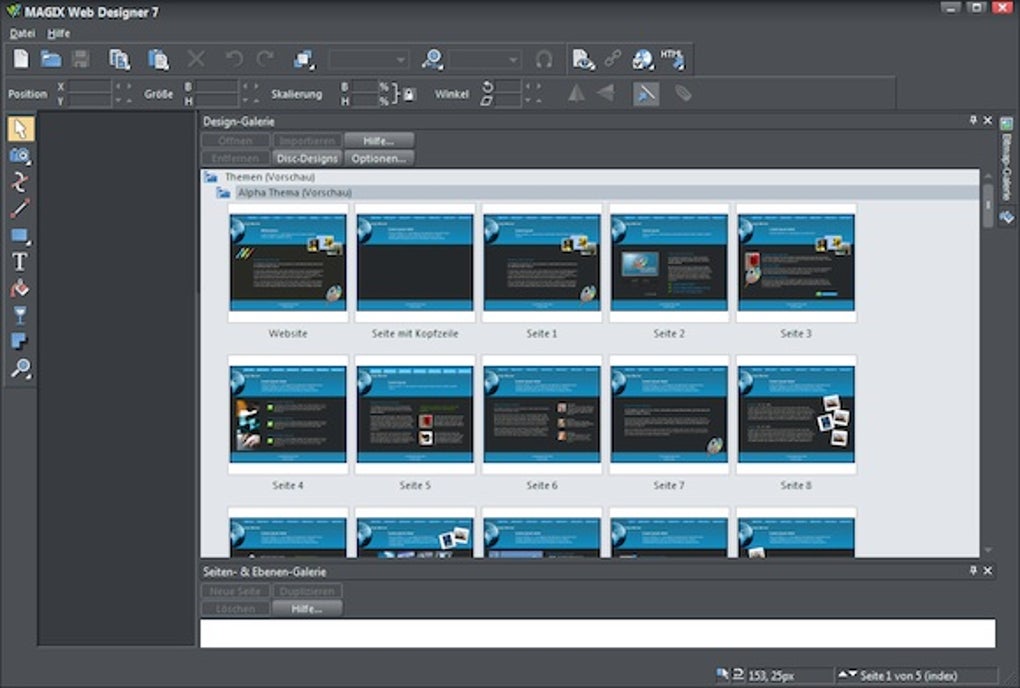
Task: Click the New document icon
Action: pos(21,59)
